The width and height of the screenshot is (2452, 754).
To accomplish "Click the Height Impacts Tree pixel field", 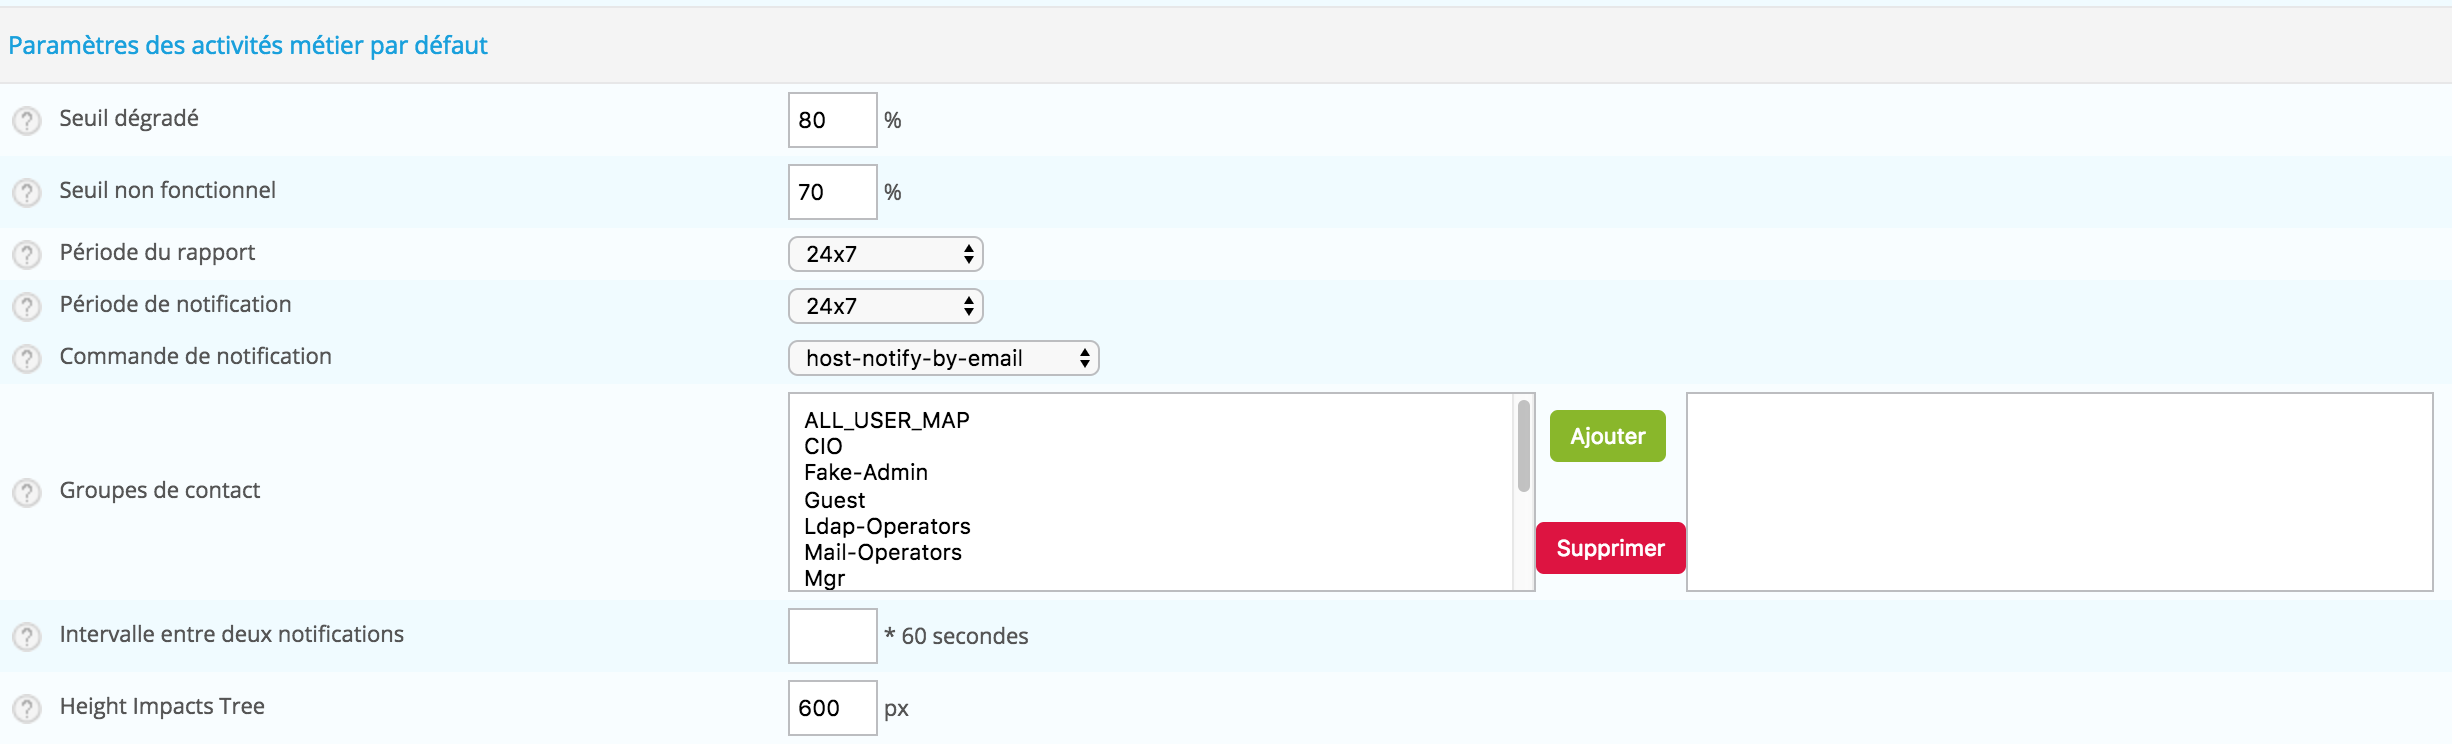I will click(833, 708).
